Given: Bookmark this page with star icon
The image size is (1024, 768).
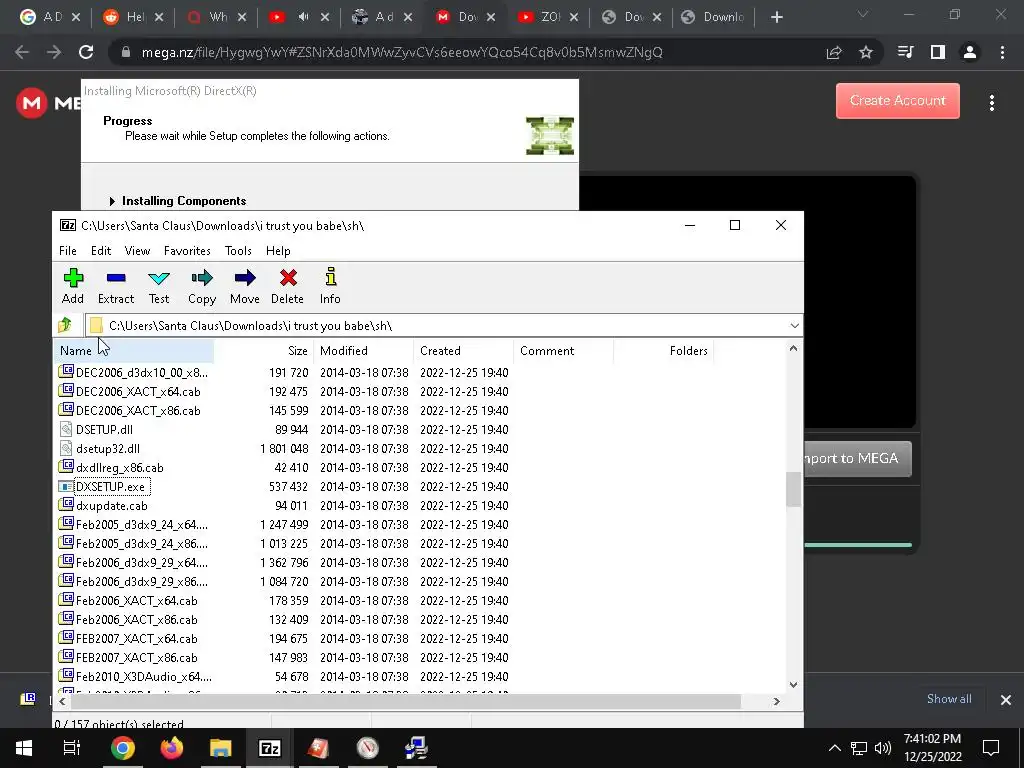Looking at the screenshot, I should click(866, 52).
